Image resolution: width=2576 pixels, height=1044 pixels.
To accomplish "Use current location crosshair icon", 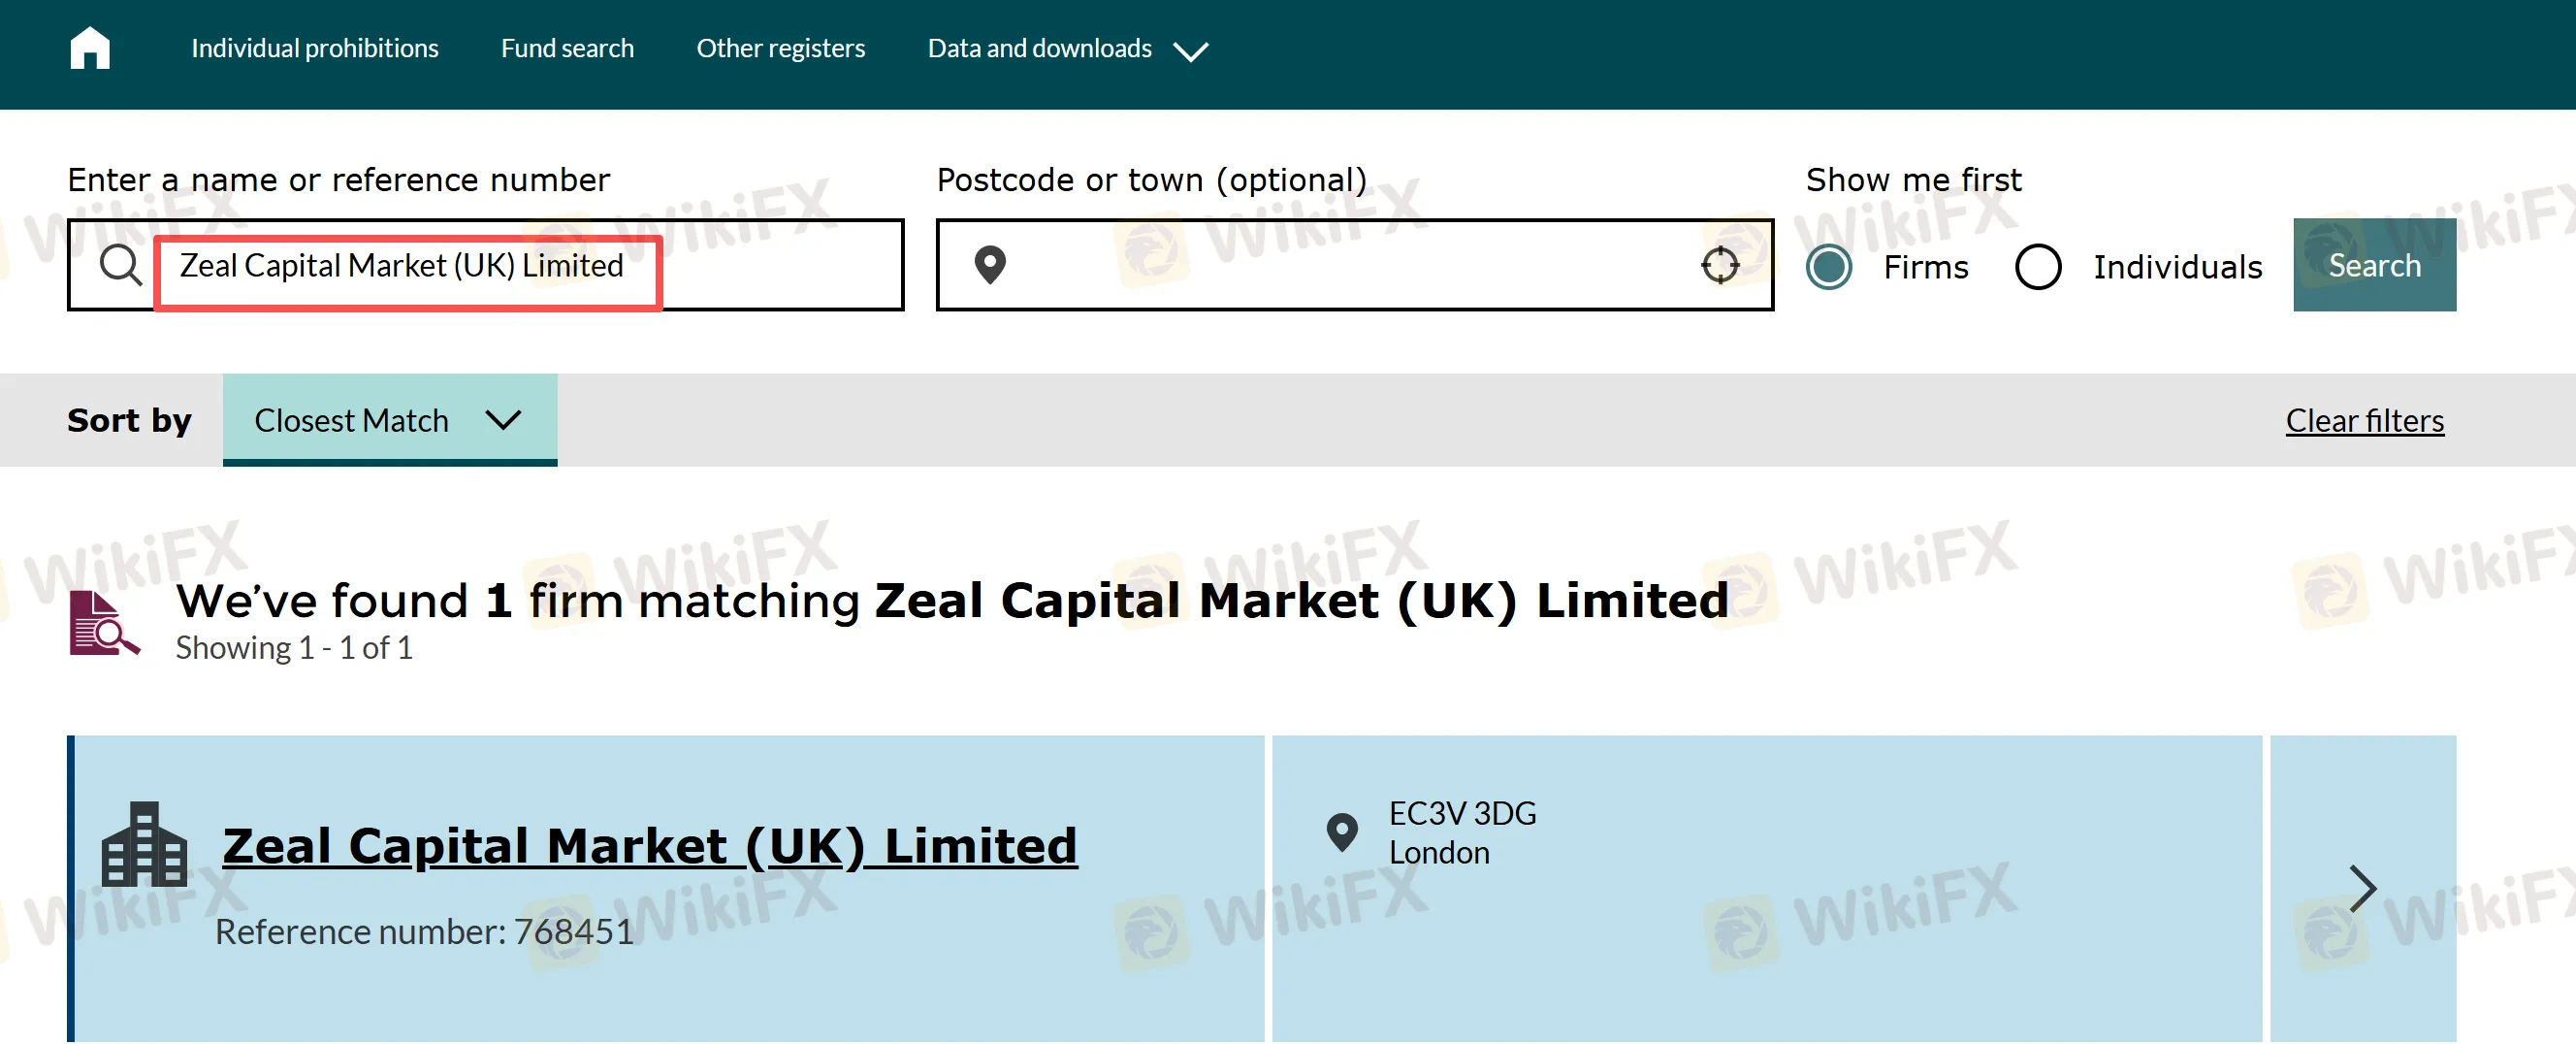I will pos(1719,265).
